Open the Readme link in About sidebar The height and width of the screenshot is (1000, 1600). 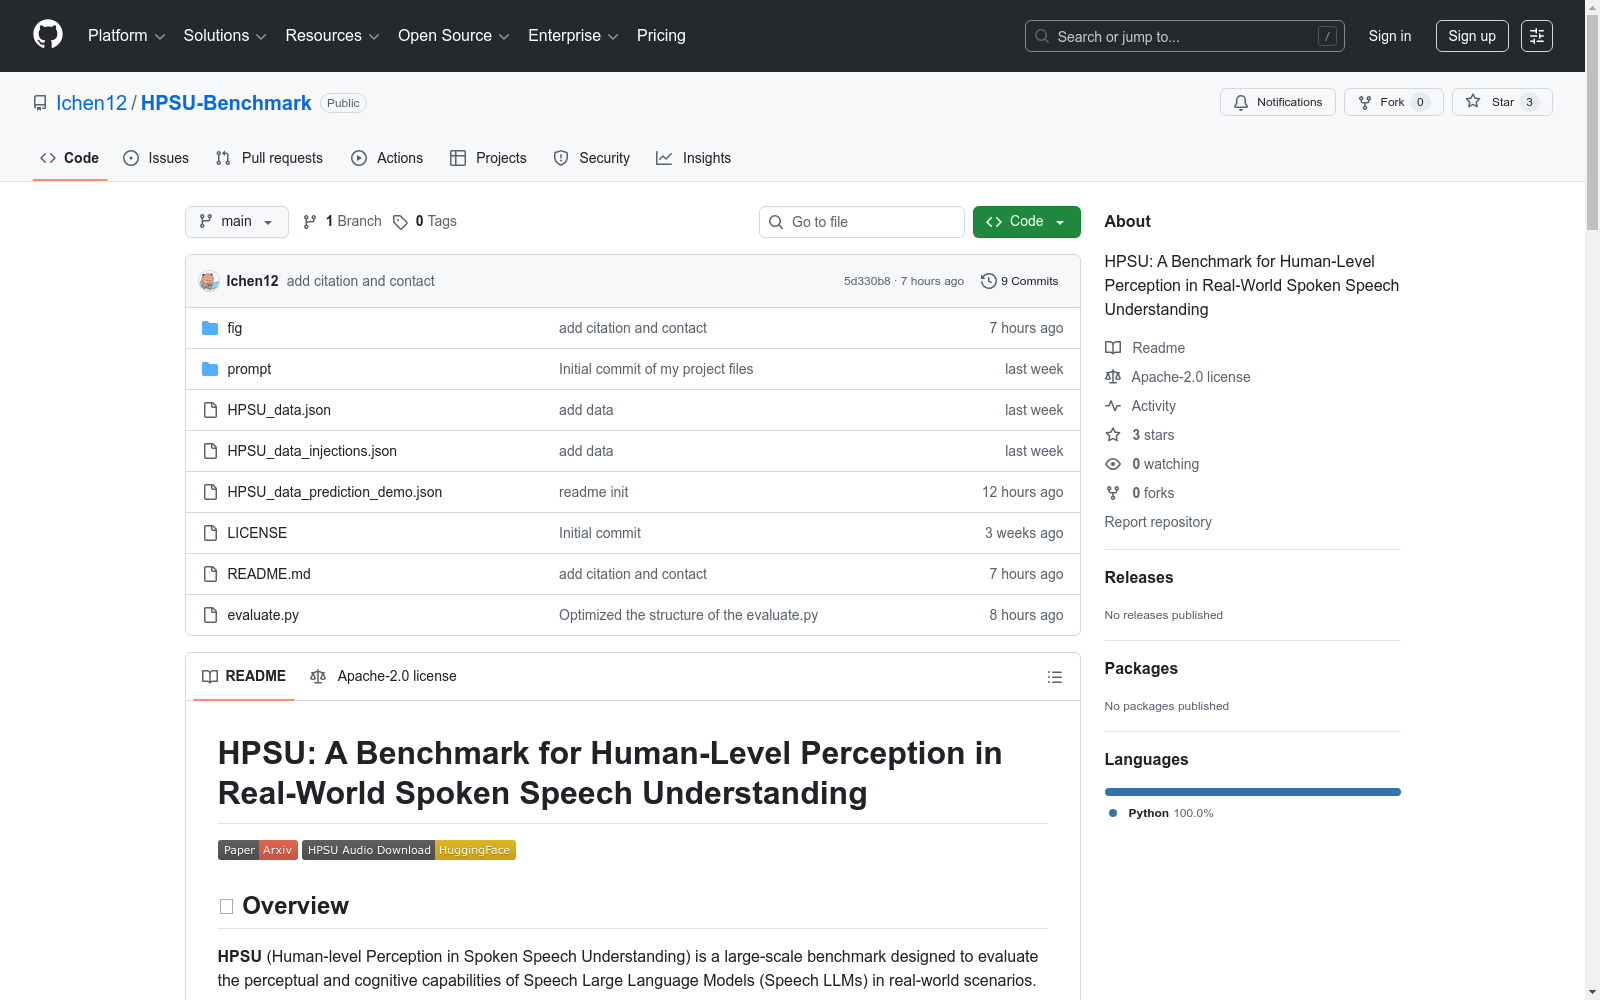coord(1146,348)
